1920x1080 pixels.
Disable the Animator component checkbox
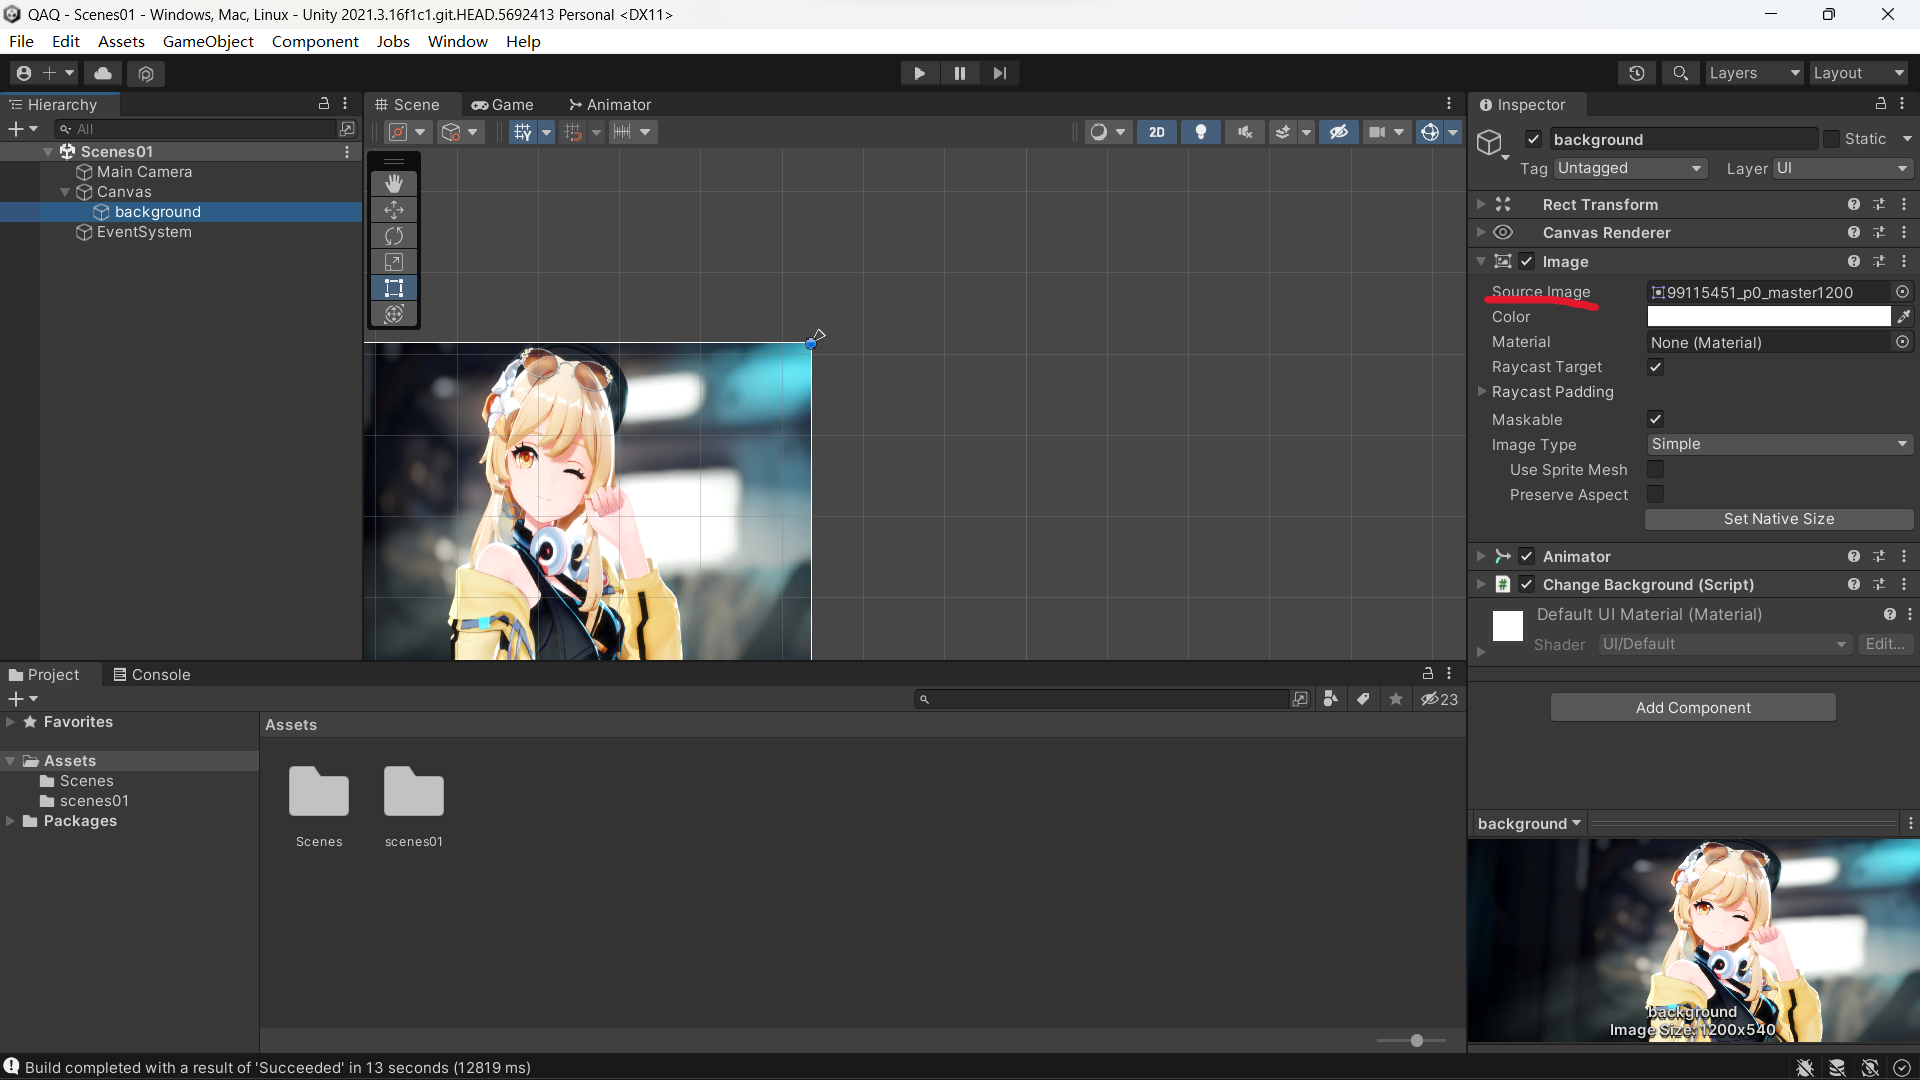click(1527, 557)
